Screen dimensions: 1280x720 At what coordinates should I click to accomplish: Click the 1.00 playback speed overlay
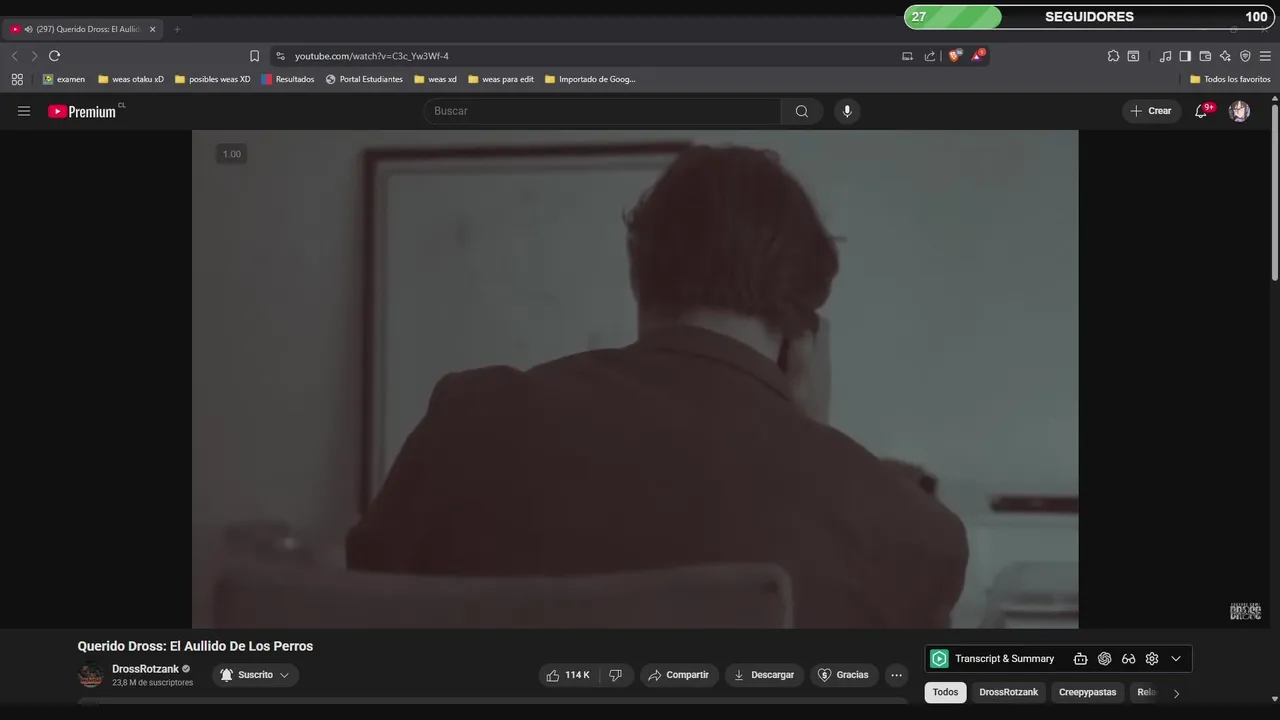[231, 154]
